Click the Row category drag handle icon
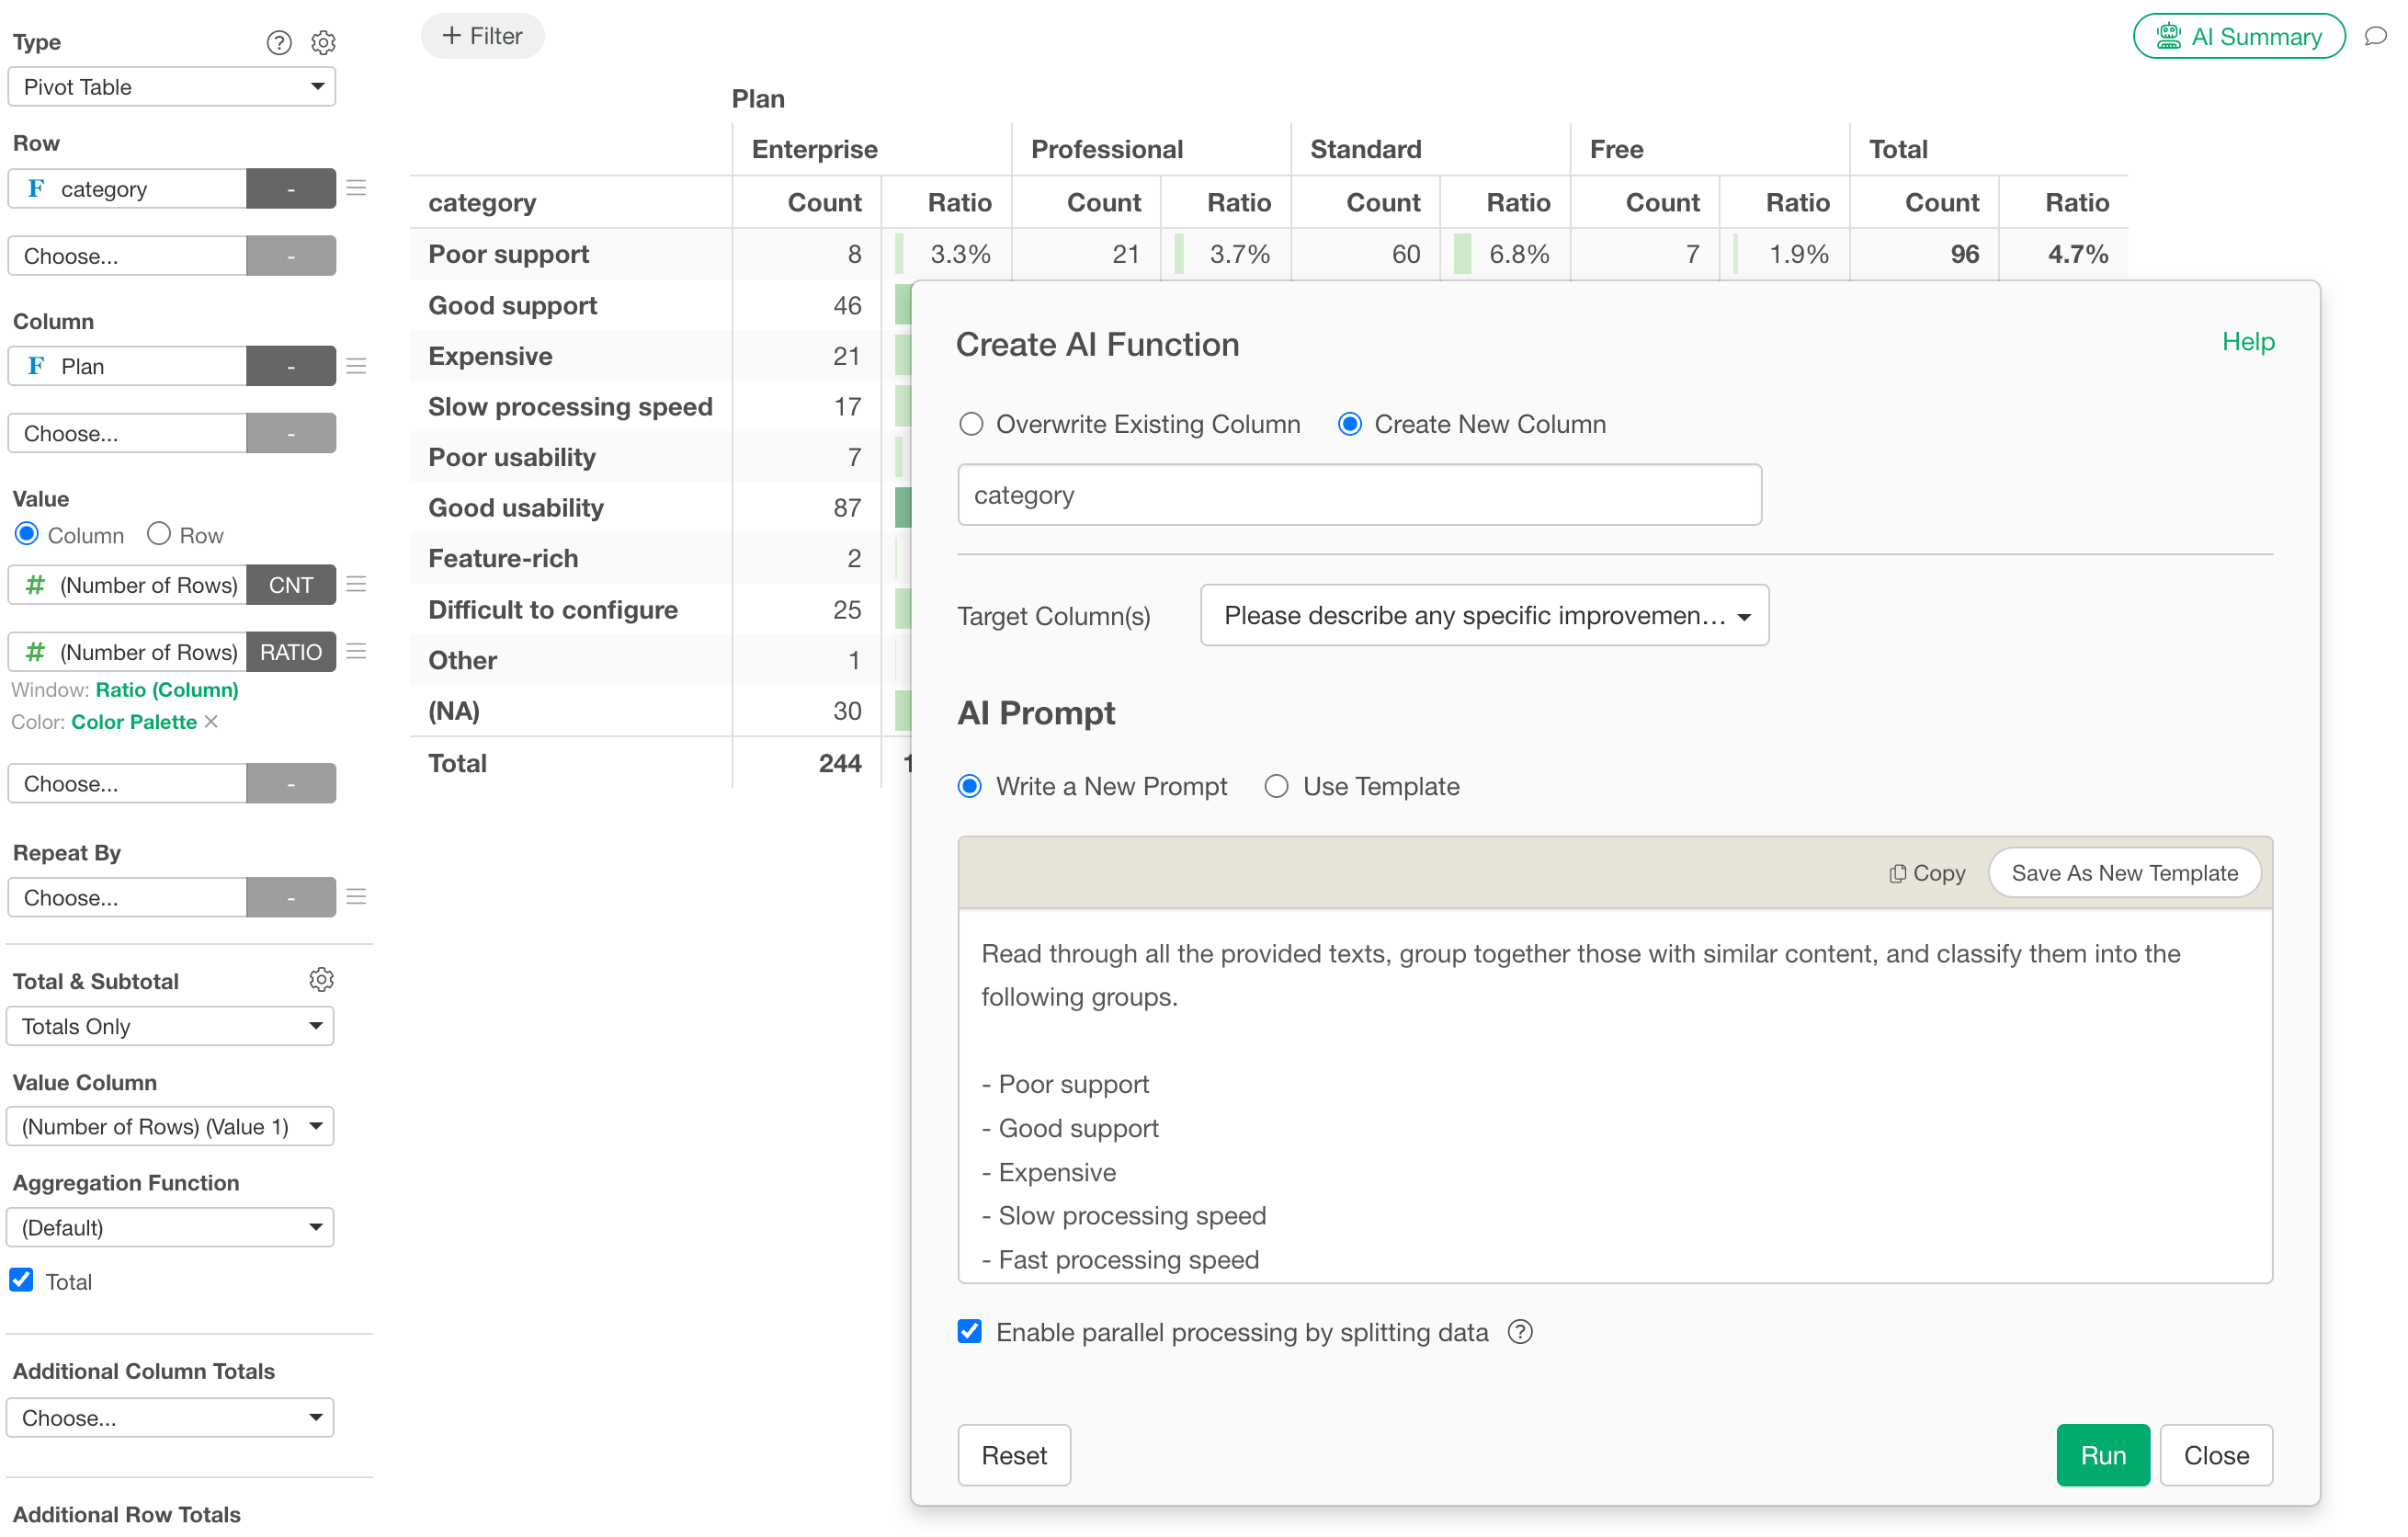Image resolution: width=2408 pixels, height=1537 pixels. 356,188
